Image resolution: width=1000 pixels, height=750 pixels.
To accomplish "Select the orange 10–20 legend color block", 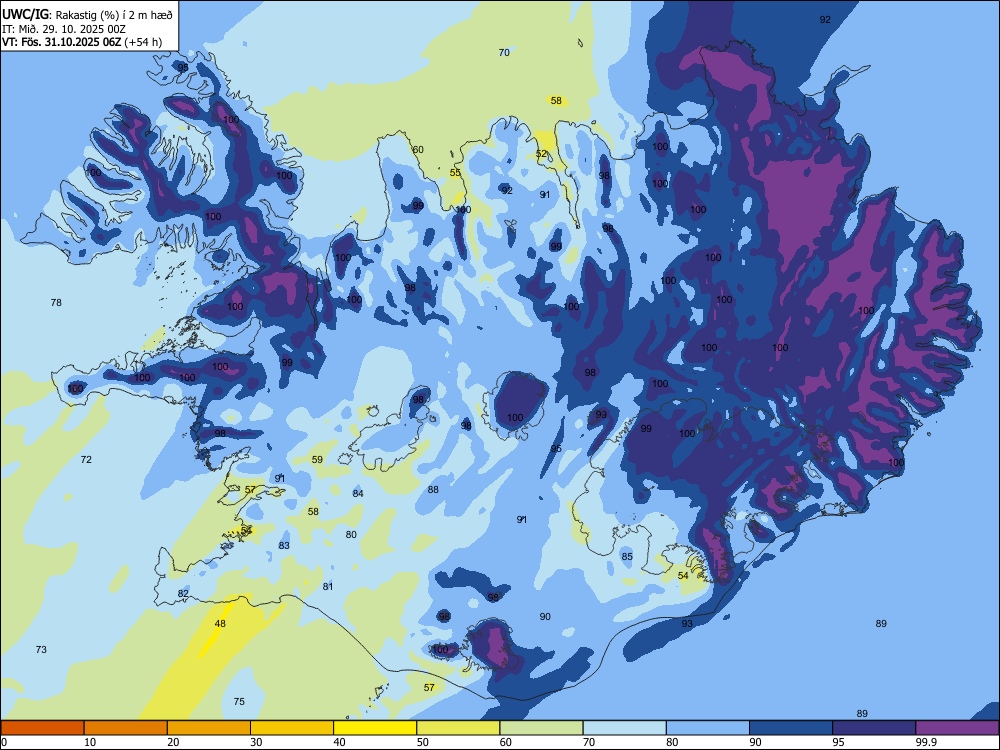I will point(126,728).
